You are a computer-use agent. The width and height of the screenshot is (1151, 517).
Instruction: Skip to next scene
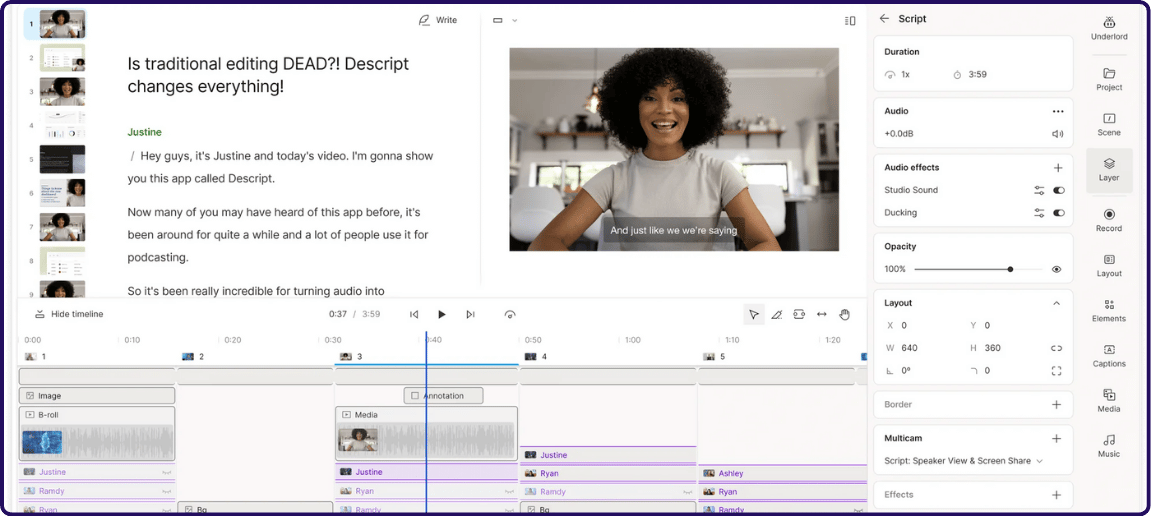pos(470,314)
